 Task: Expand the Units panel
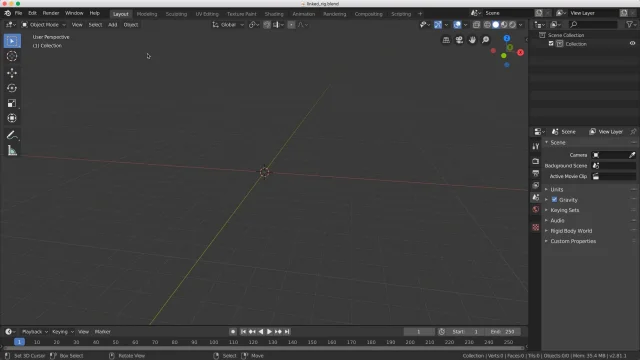tap(557, 189)
